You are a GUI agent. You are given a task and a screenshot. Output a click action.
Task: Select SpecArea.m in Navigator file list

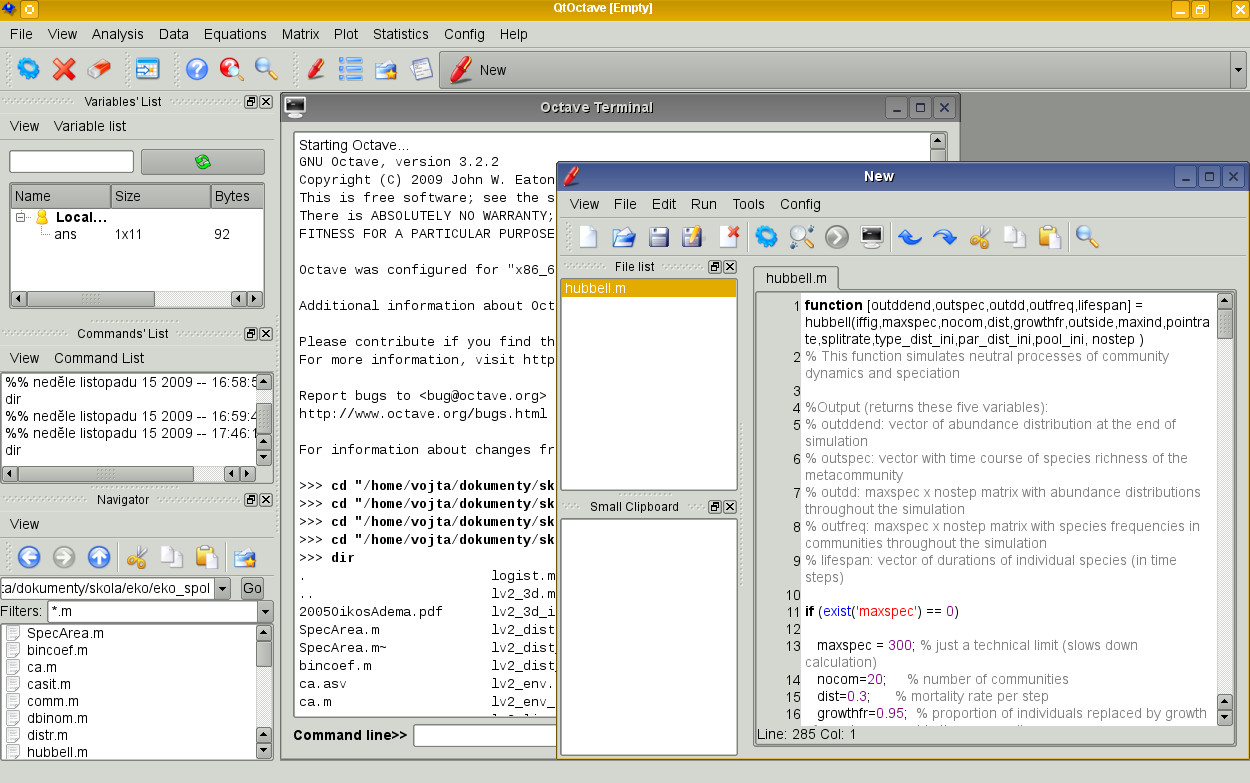click(65, 633)
